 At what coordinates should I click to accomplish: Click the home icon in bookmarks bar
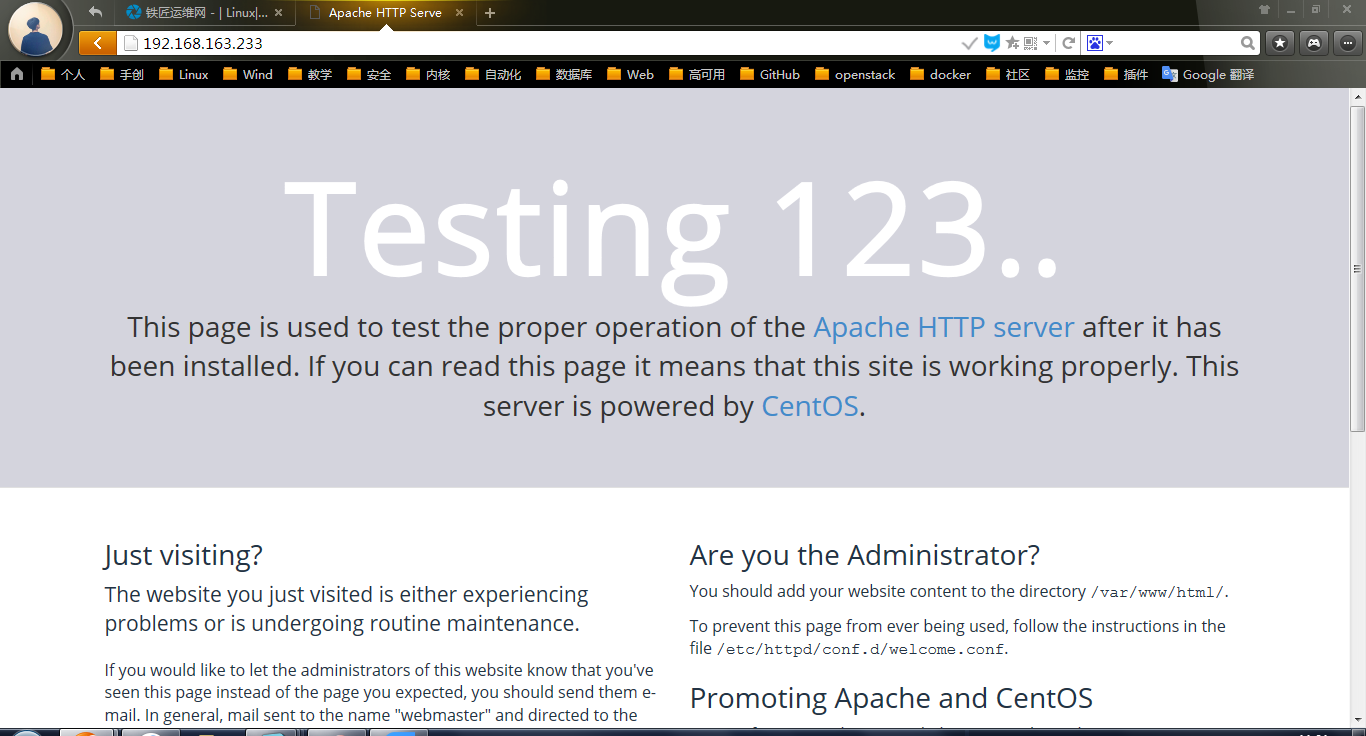(17, 74)
